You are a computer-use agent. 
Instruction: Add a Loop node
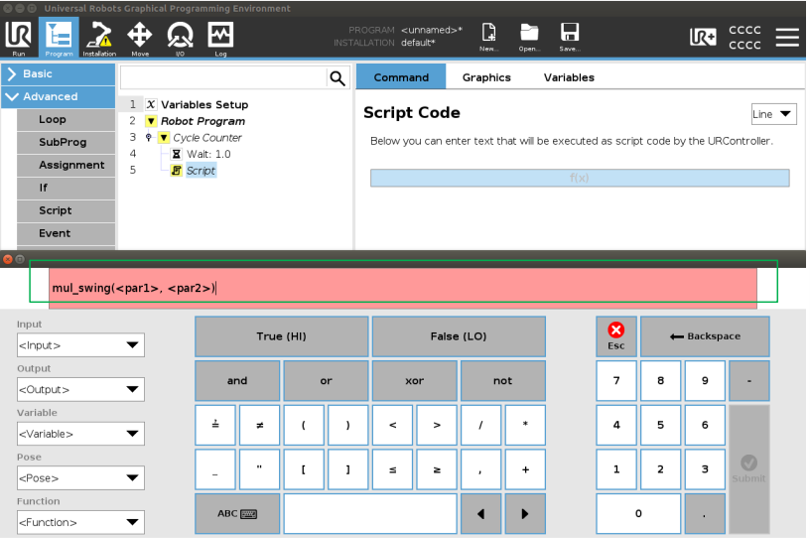coord(66,119)
